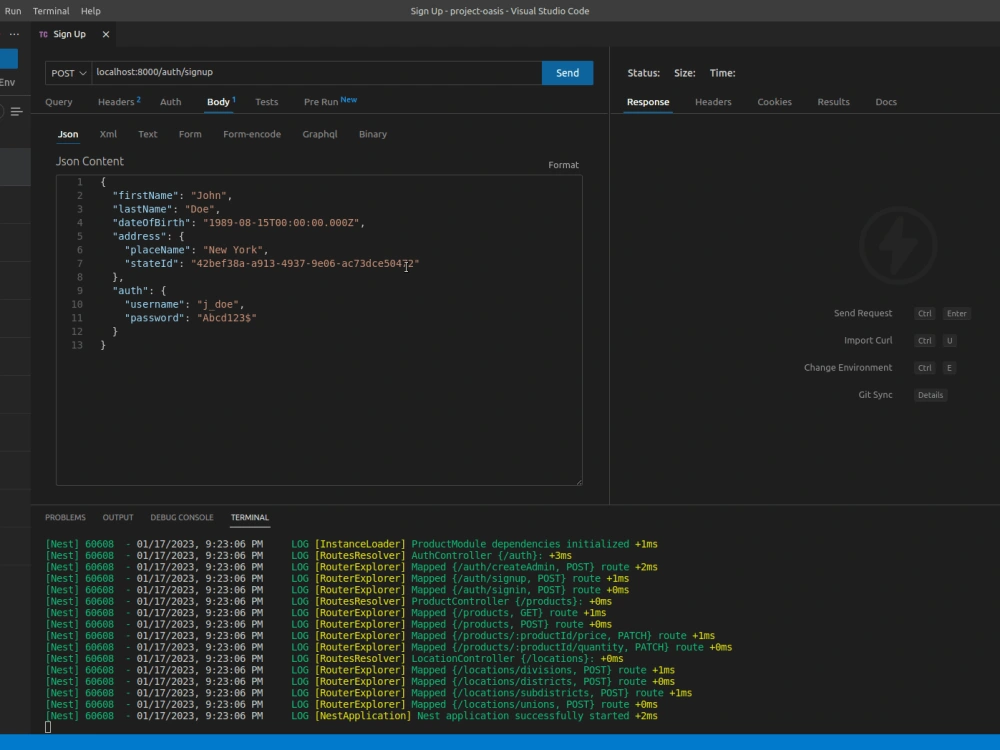Switch to the request Headers tab
The height and width of the screenshot is (750, 1000).
119,102
